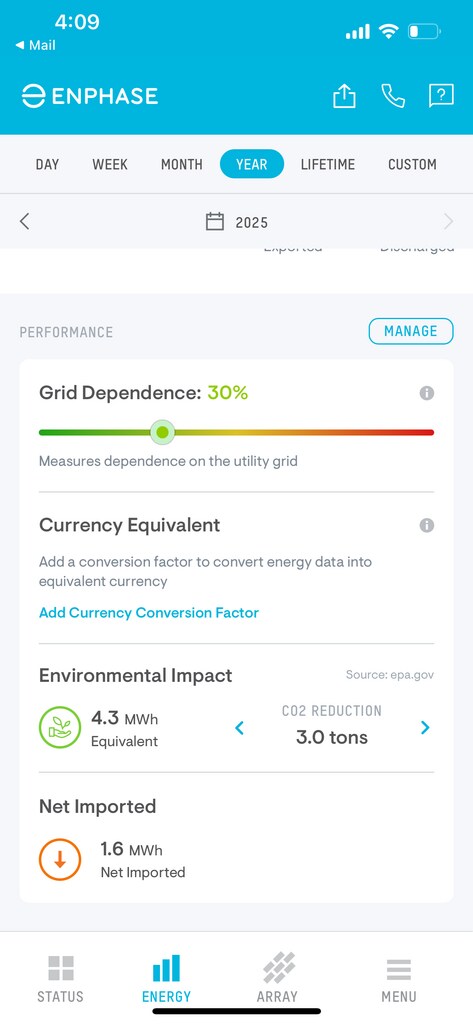This screenshot has height=1024, width=473.
Task: Open Add Currency Conversion Factor link
Action: 149,613
